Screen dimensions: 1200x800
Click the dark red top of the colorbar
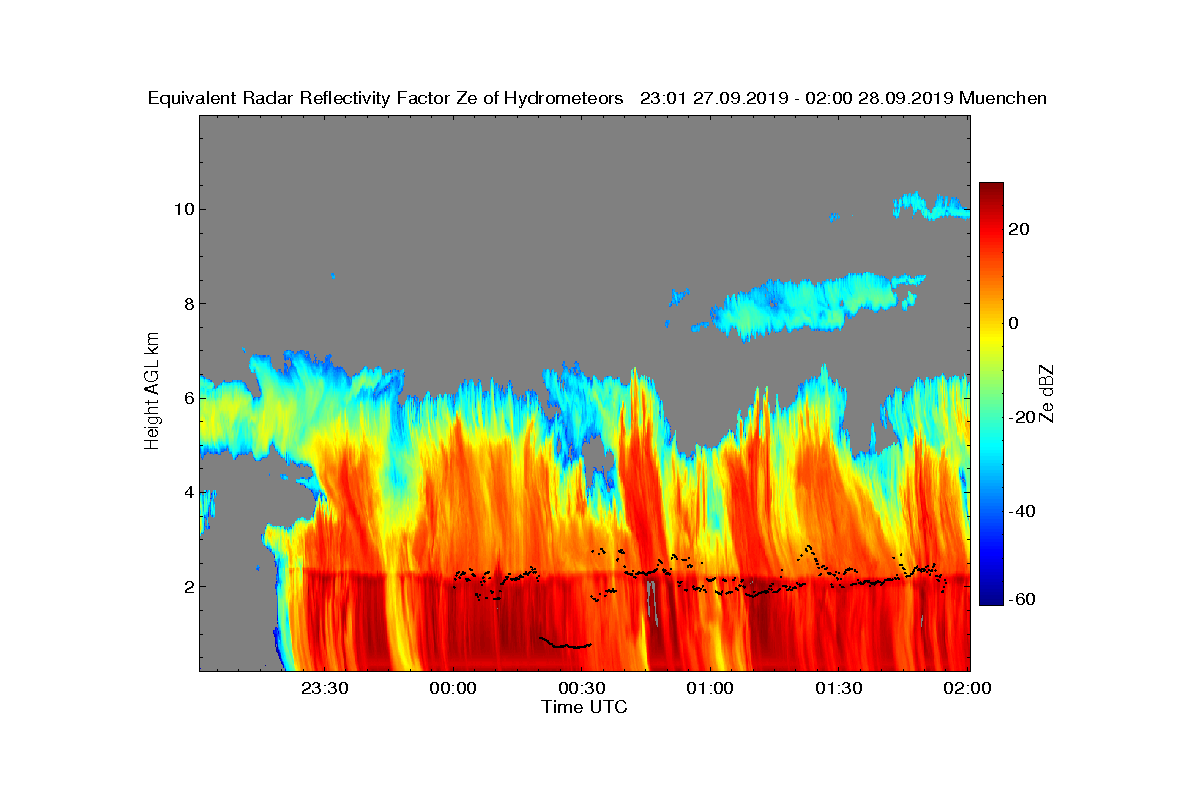[991, 190]
